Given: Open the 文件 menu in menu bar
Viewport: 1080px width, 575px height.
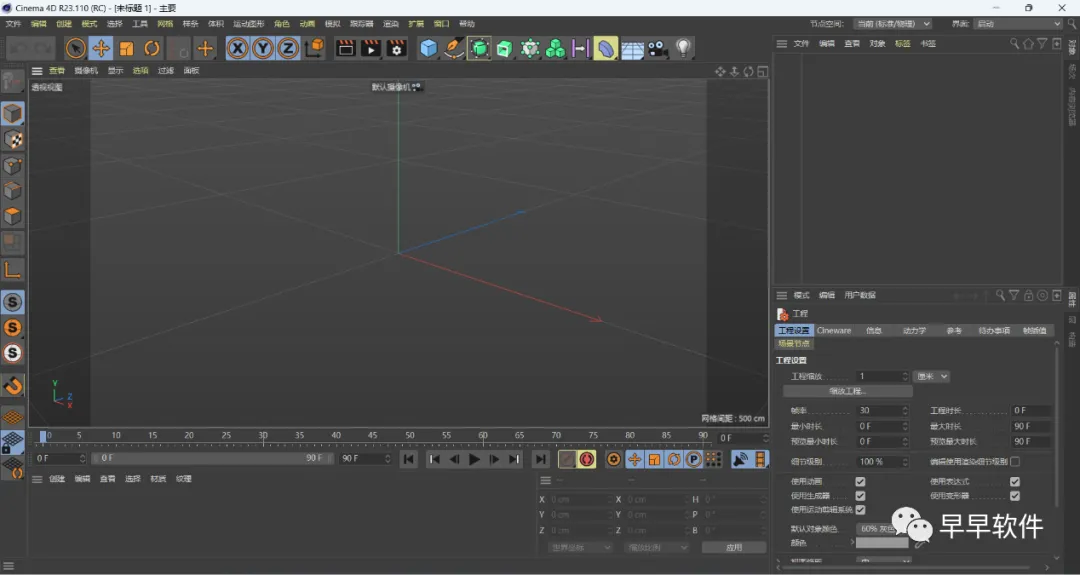Looking at the screenshot, I should 13,23.
